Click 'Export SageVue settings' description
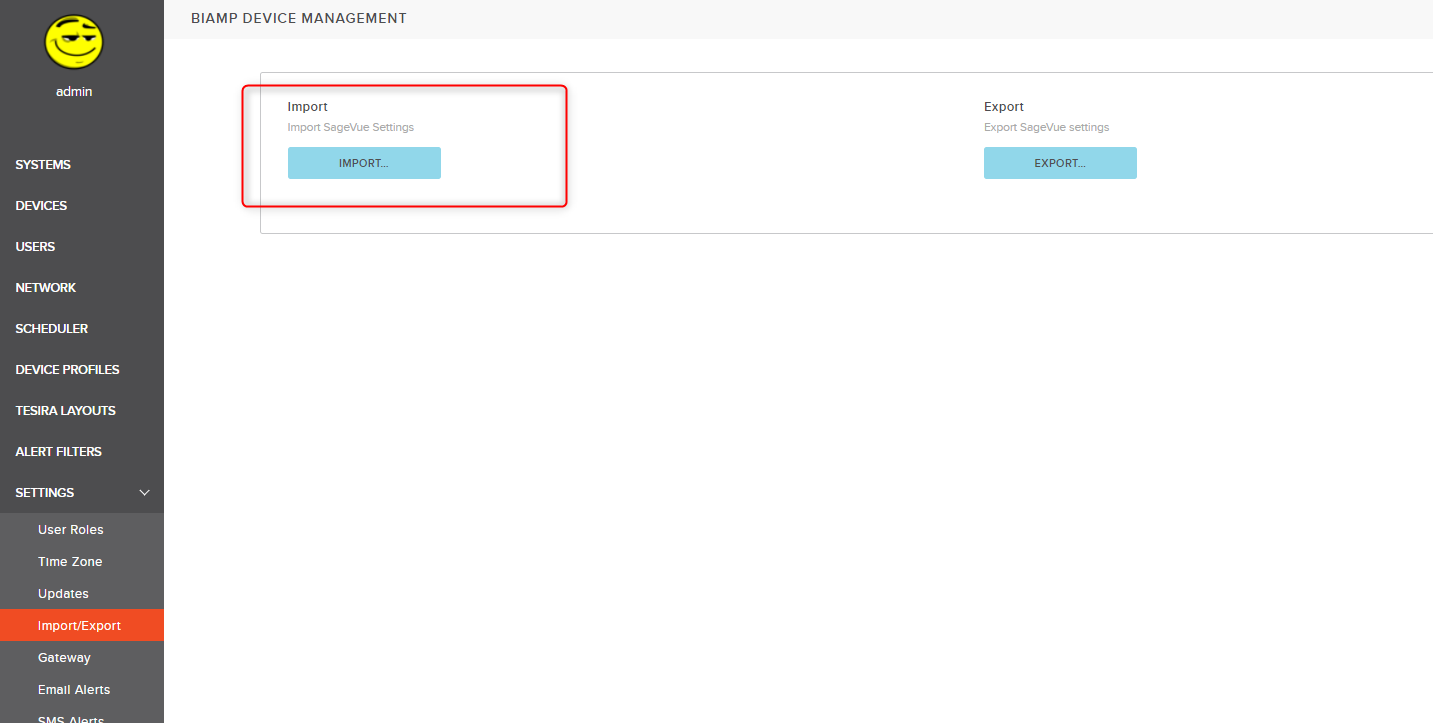This screenshot has width=1433, height=723. (1047, 128)
